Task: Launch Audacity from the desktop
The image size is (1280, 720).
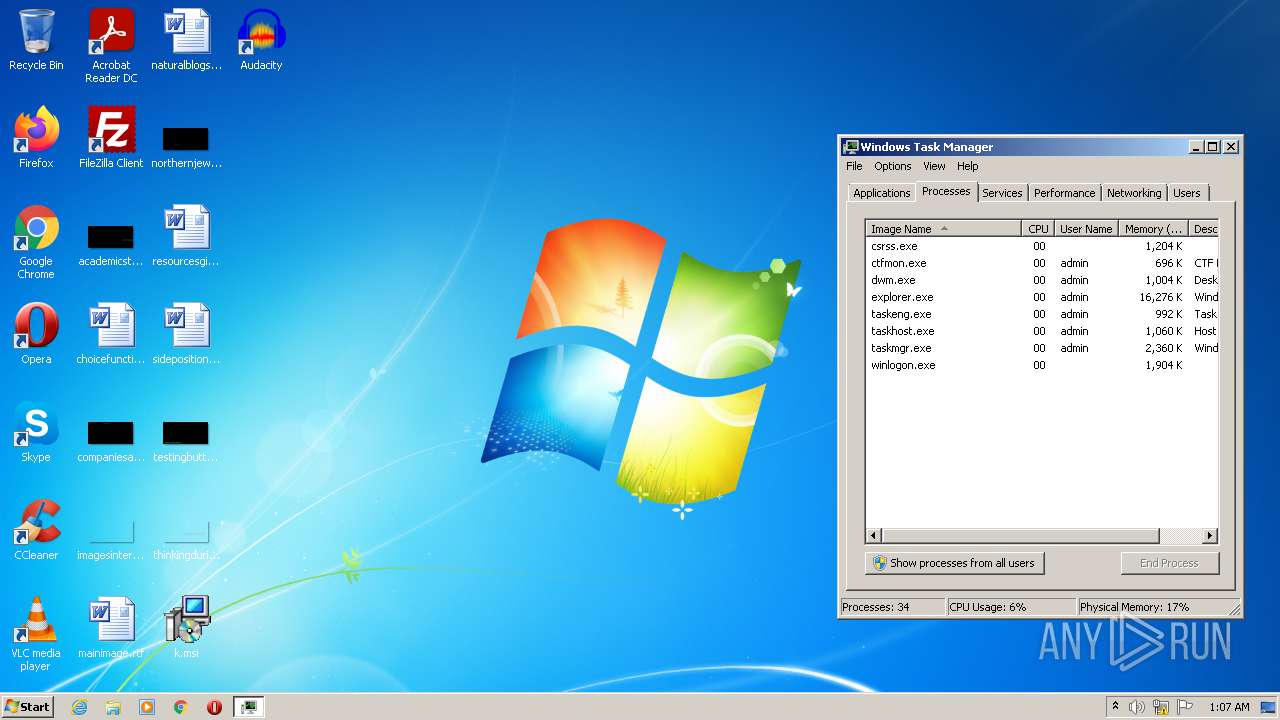Action: pyautogui.click(x=261, y=40)
